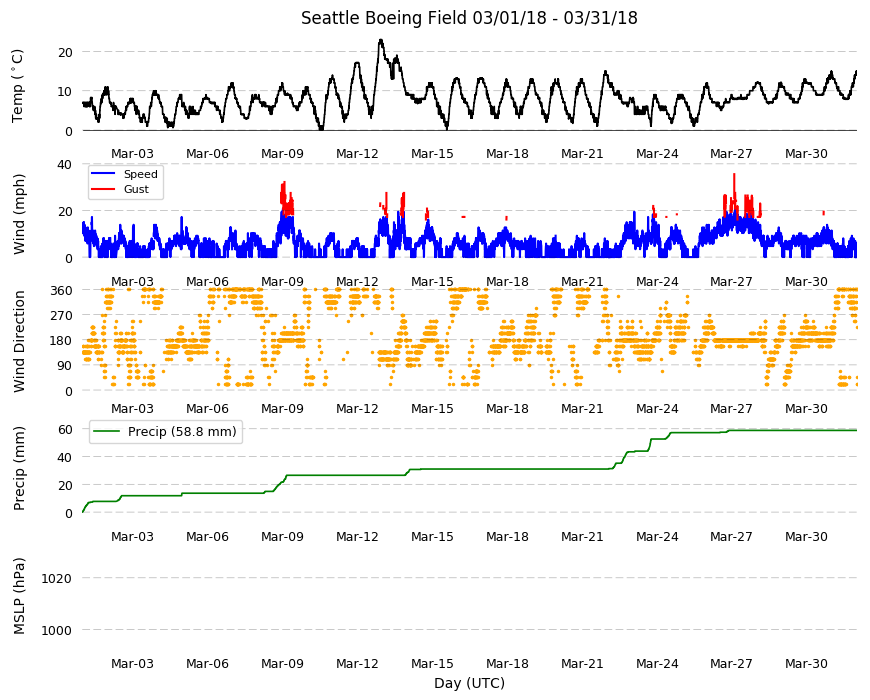This screenshot has width=870, height=700.
Task: Select the Precip (58.8 mm) legend label
Action: (x=182, y=432)
